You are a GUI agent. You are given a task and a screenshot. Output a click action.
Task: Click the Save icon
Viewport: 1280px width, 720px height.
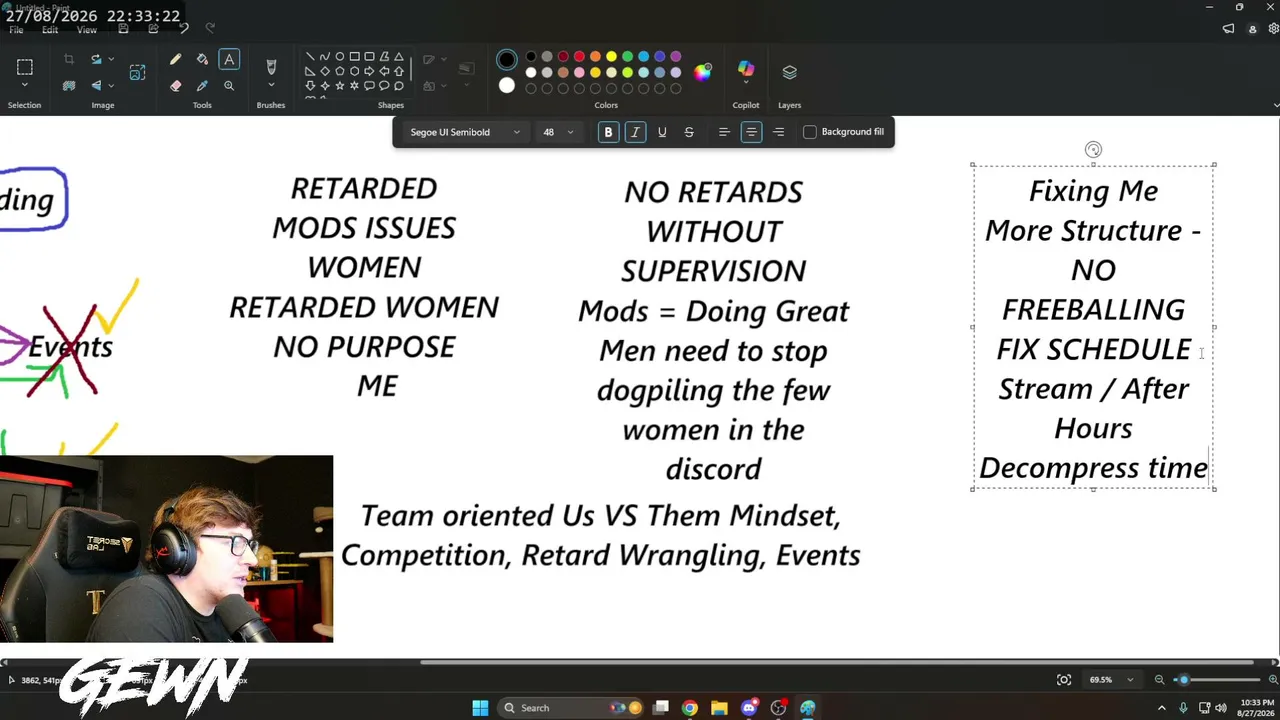(123, 28)
